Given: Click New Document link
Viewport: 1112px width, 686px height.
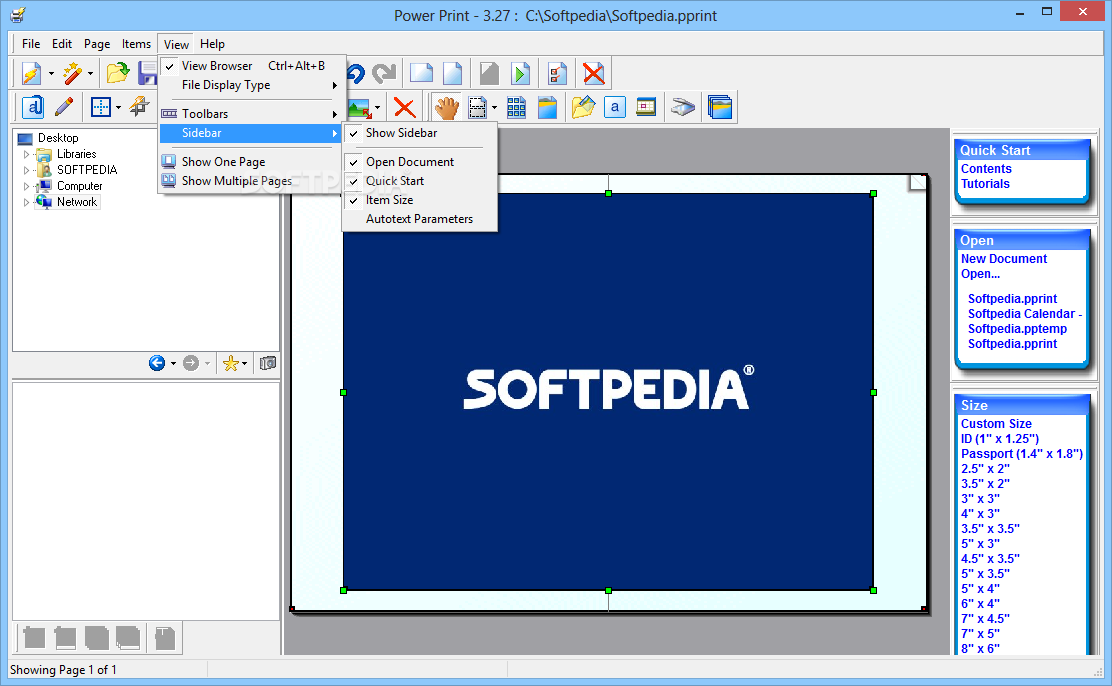Looking at the screenshot, I should coord(1003,259).
